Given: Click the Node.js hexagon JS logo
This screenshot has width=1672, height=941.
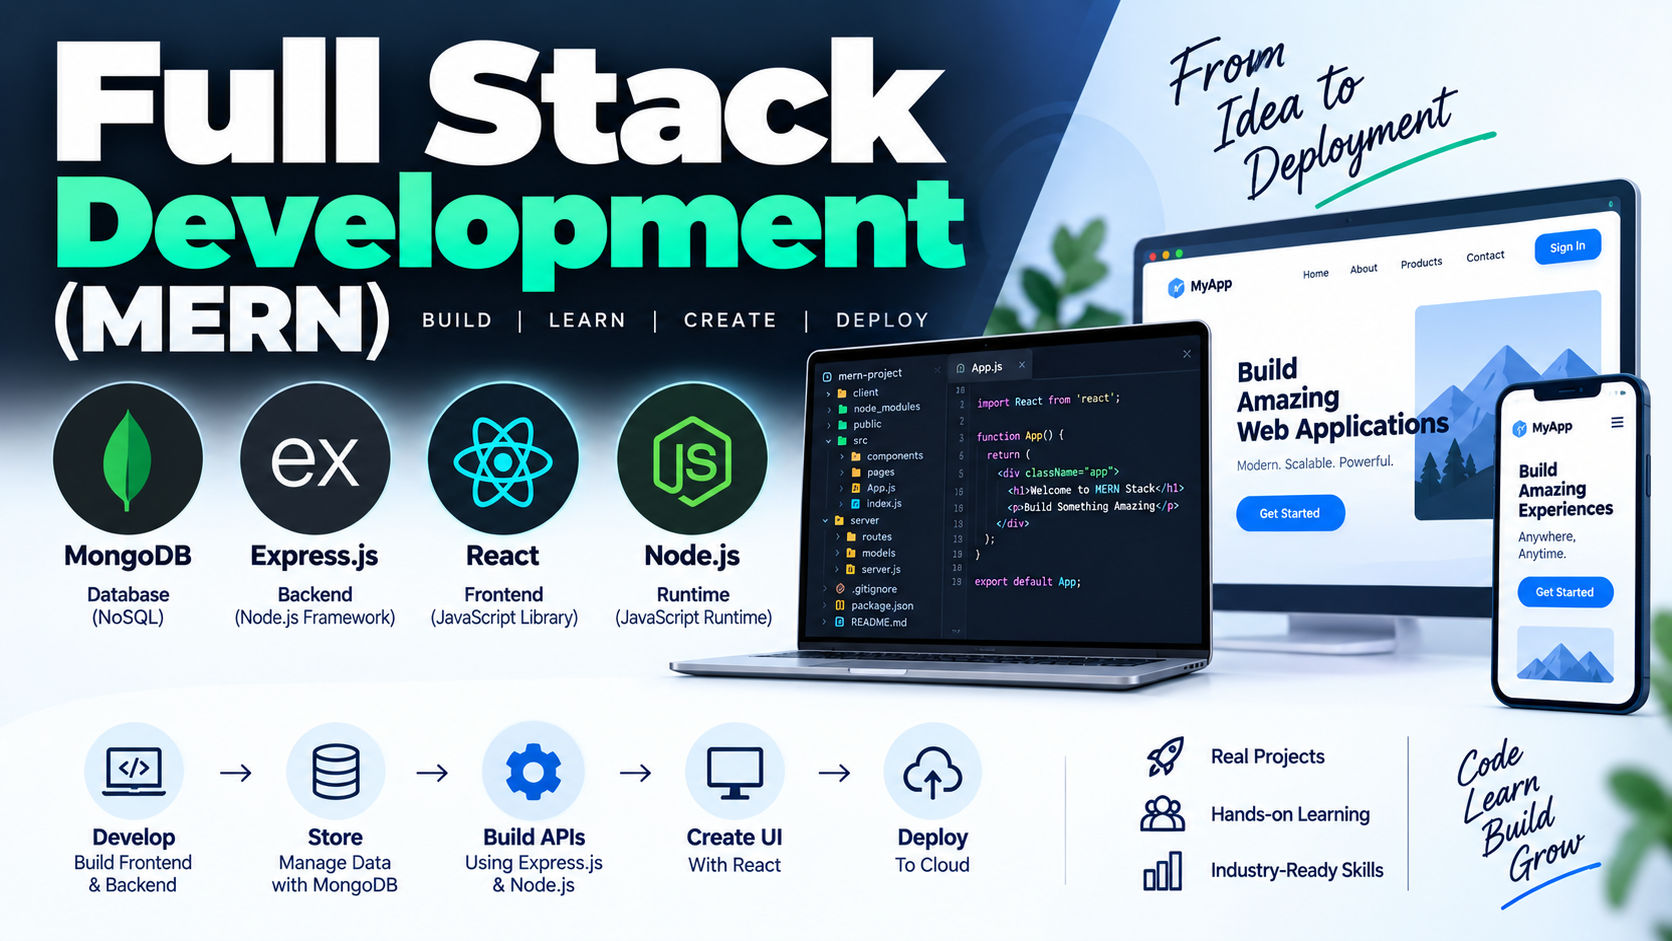Looking at the screenshot, I should (692, 459).
